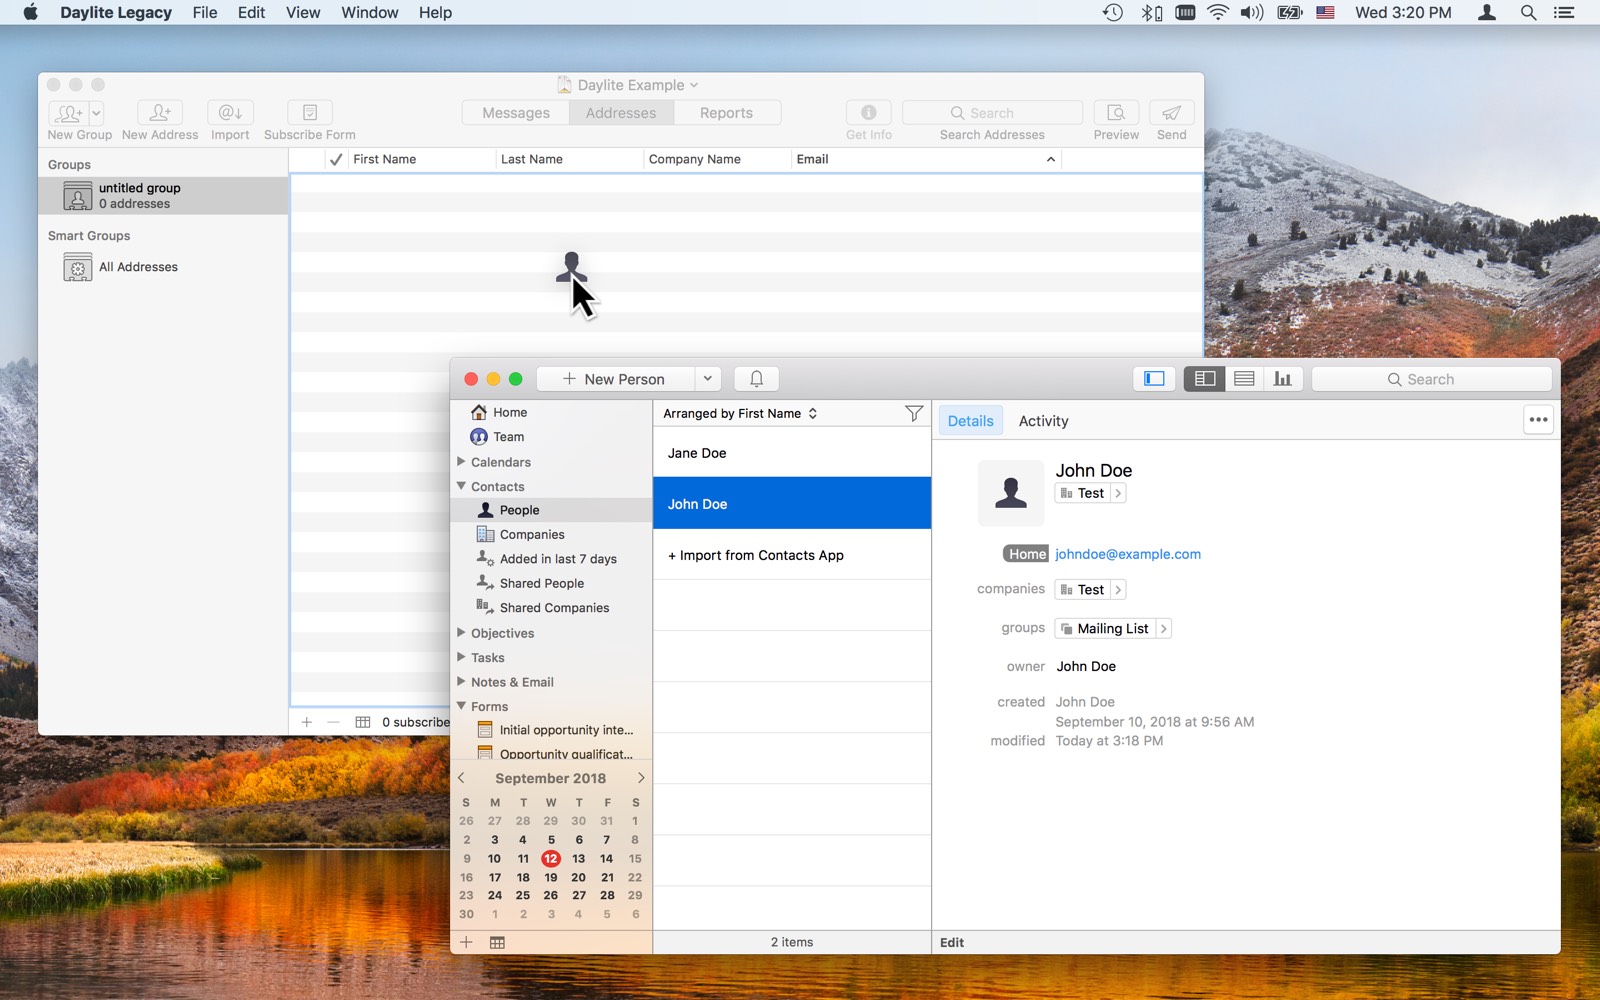This screenshot has width=1600, height=1000.
Task: Sort by Last Name column header
Action: pos(569,159)
